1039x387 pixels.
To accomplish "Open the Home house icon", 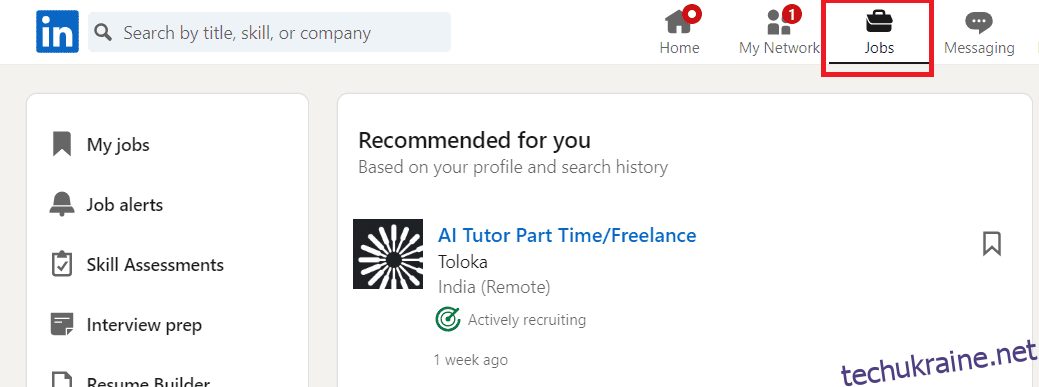I will pos(679,21).
